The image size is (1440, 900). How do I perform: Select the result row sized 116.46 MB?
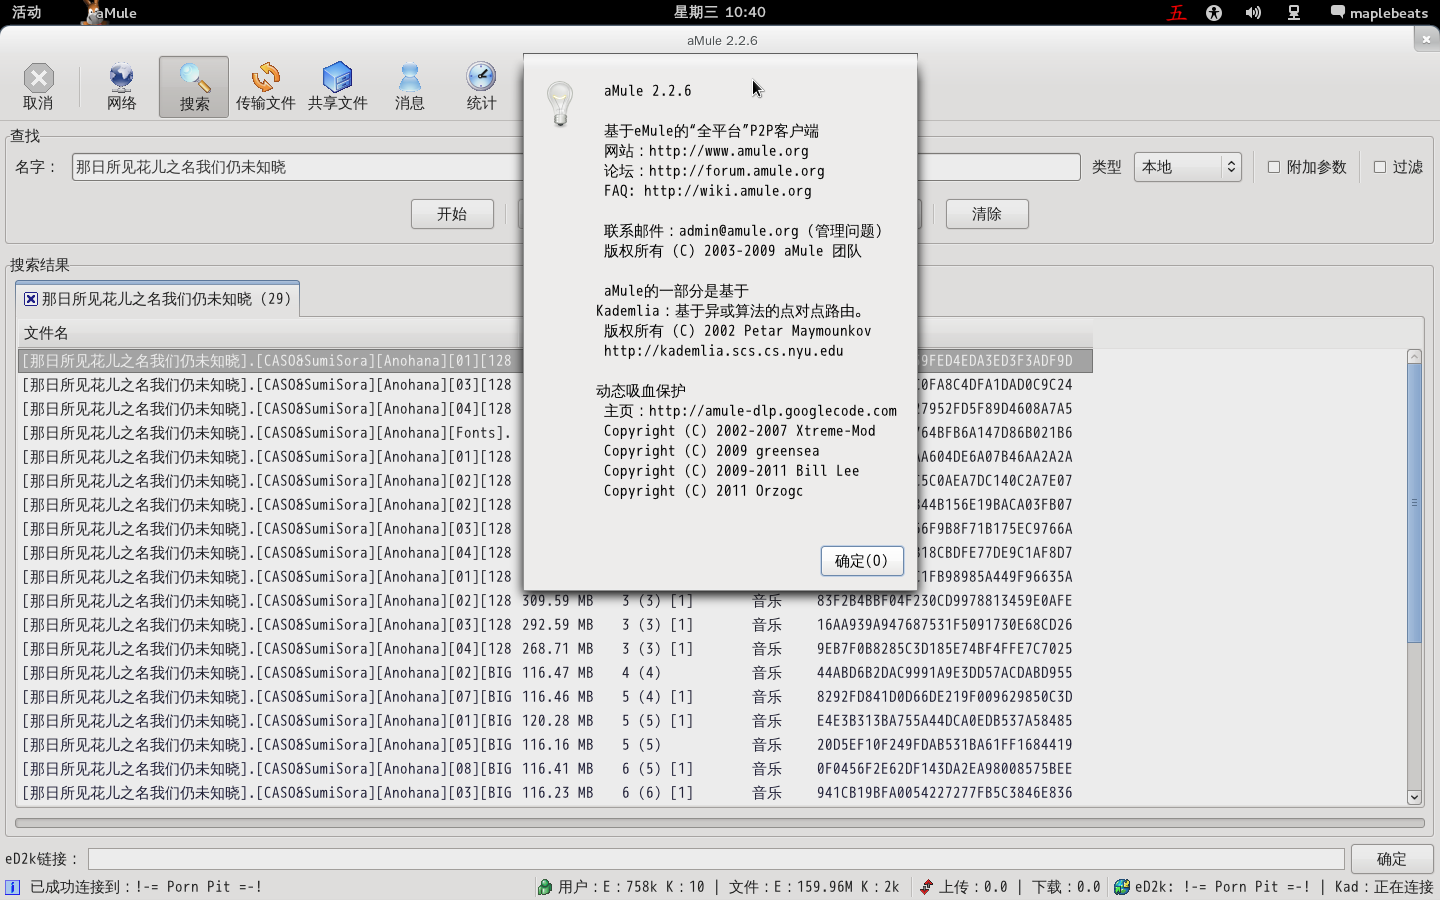tap(556, 697)
